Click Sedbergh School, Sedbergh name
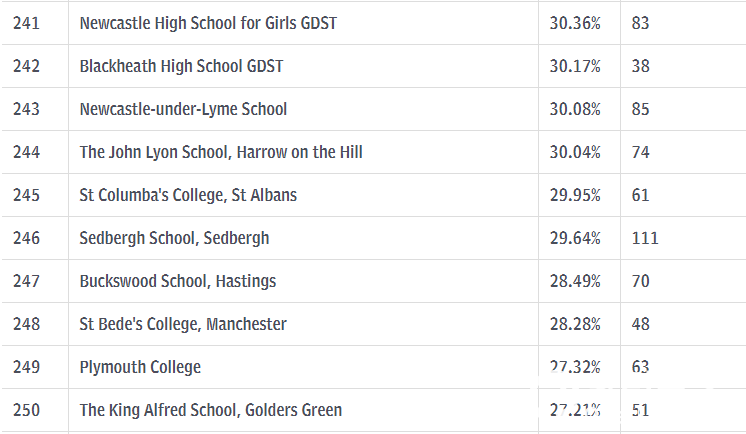The height and width of the screenshot is (434, 746). coord(174,238)
